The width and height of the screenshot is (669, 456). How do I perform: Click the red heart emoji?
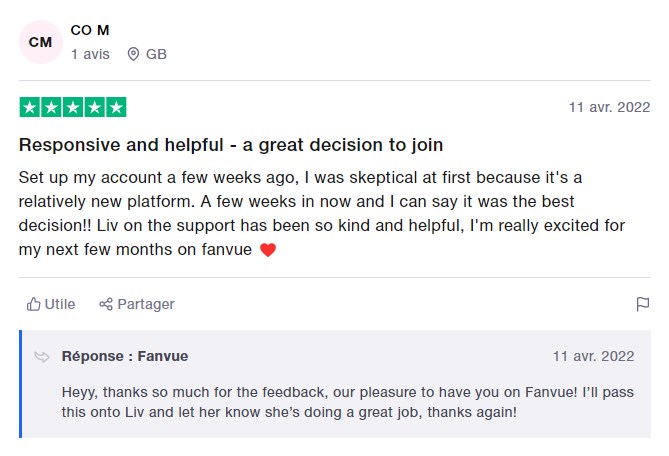[268, 250]
